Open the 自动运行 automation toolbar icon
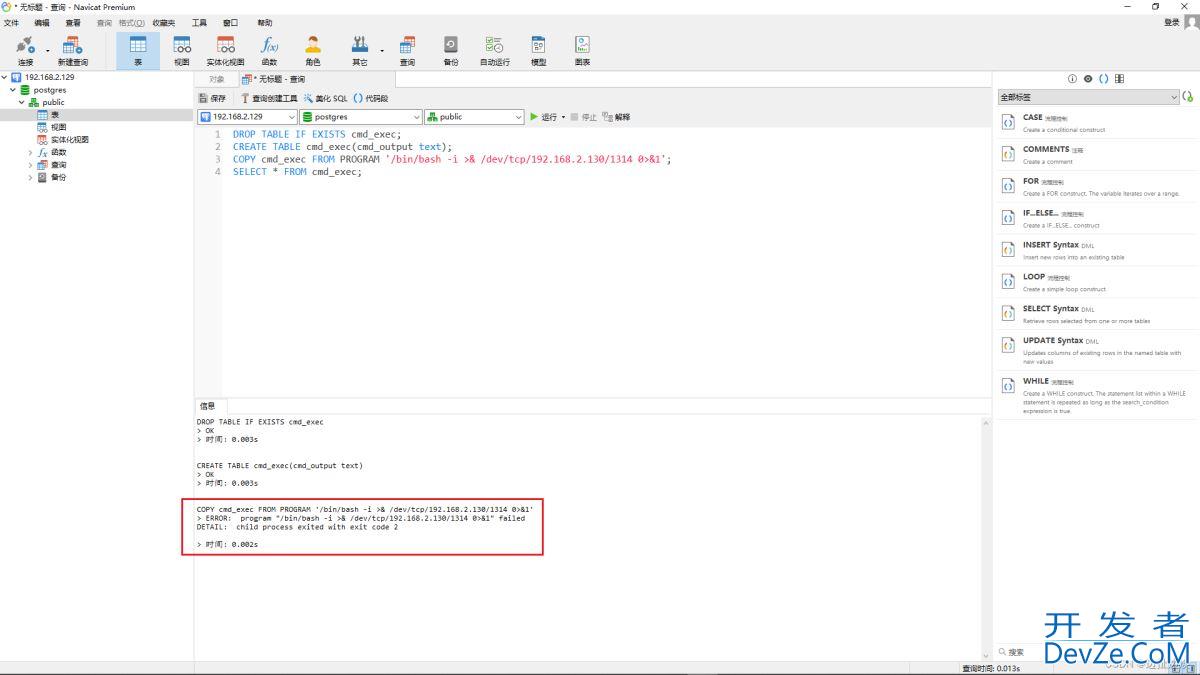The width and height of the screenshot is (1200, 675). pyautogui.click(x=494, y=50)
